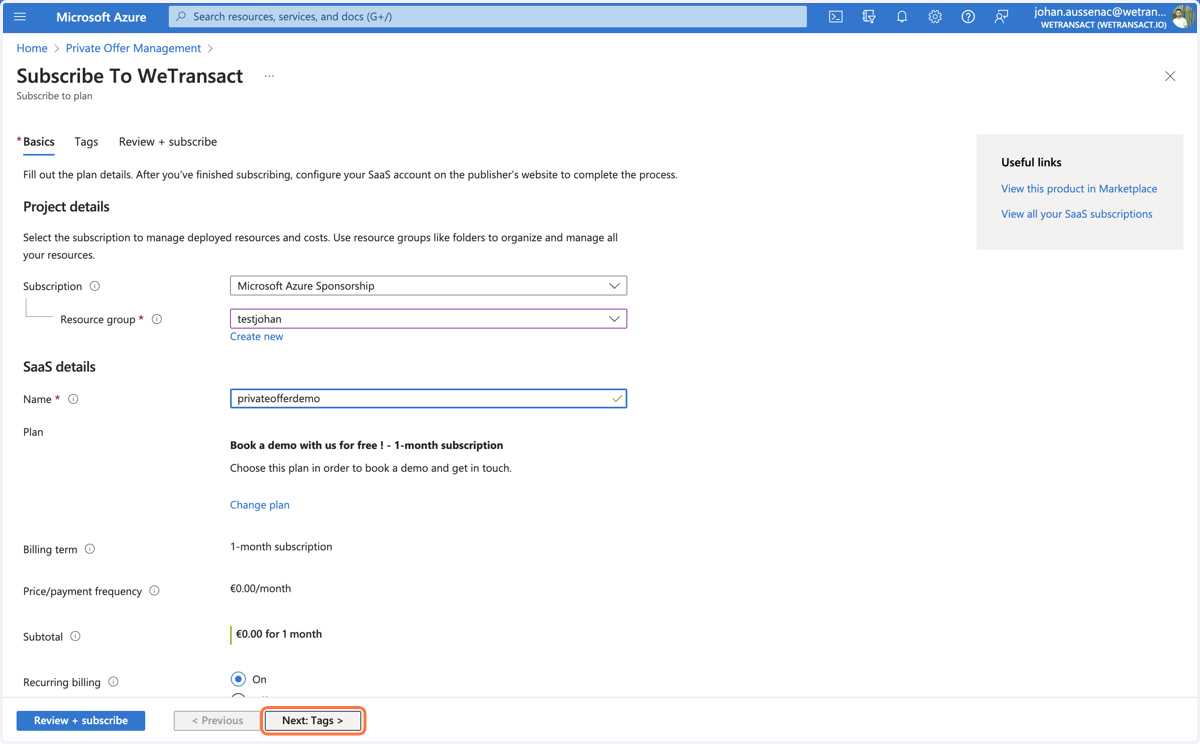
Task: Go to Home breadcrumb
Action: click(x=32, y=48)
